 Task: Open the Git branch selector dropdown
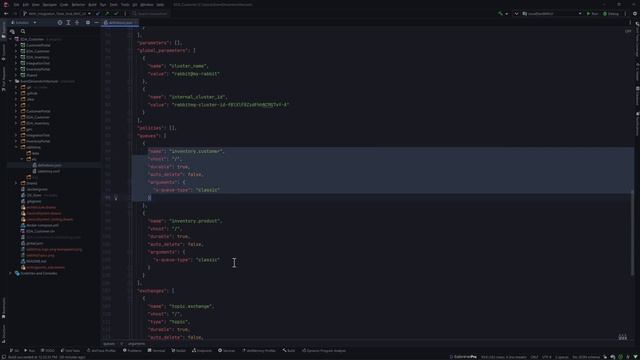click(x=57, y=13)
